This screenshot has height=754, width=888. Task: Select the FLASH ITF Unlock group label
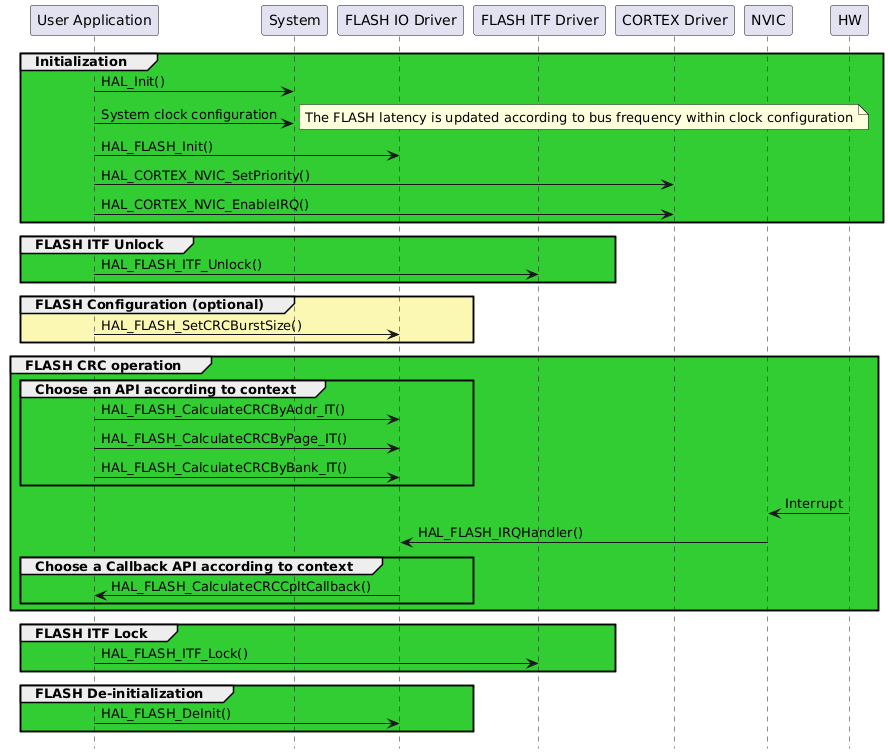(99, 245)
